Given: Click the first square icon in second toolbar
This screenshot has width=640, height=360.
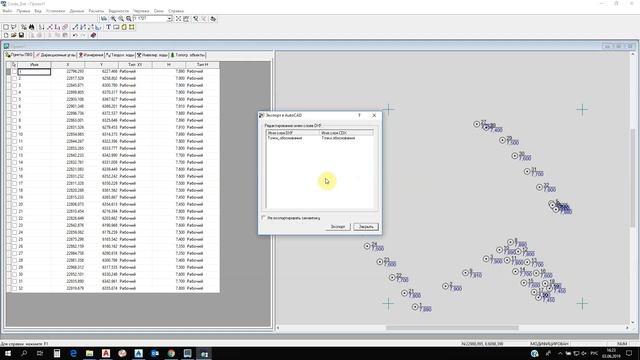Looking at the screenshot, I should pyautogui.click(x=6, y=27).
